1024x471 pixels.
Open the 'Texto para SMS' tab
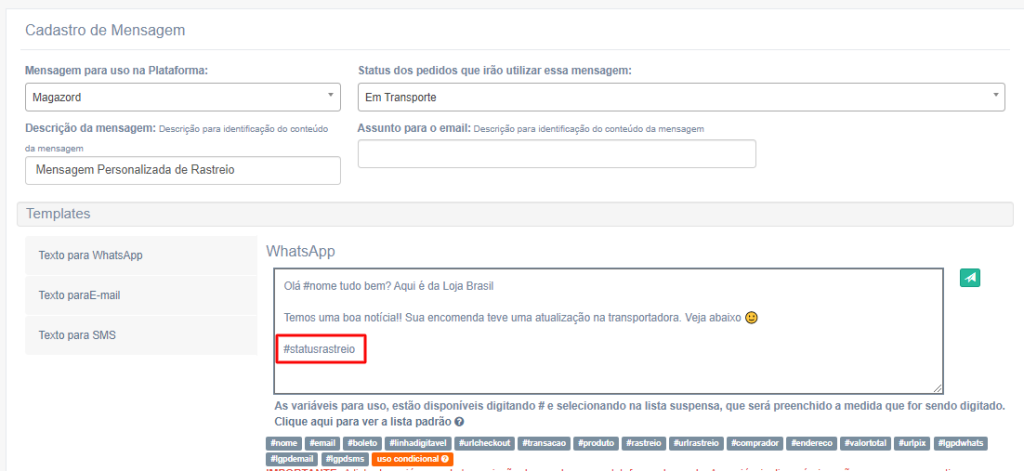click(141, 335)
